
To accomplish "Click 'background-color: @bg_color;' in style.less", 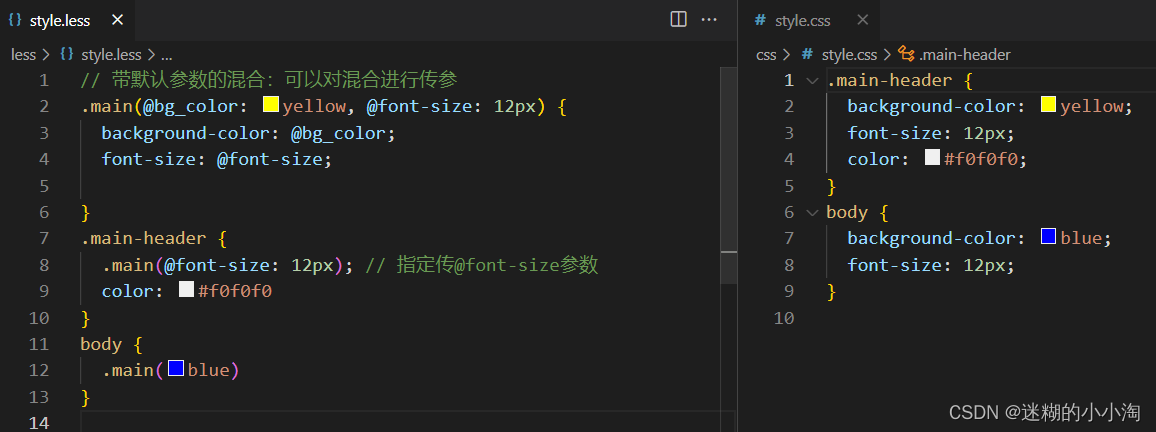I will click(x=248, y=133).
